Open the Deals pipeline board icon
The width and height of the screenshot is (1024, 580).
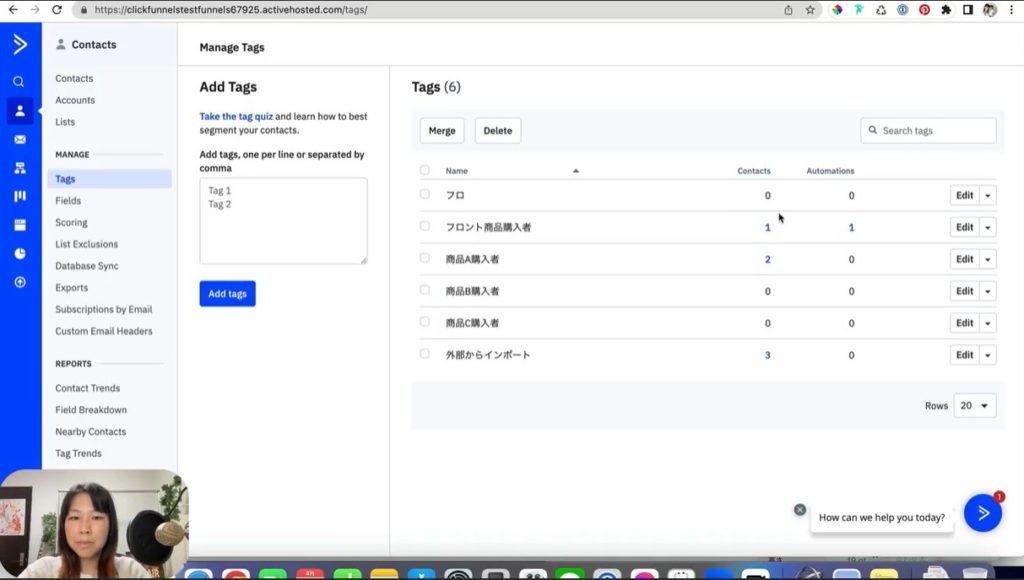(19, 196)
